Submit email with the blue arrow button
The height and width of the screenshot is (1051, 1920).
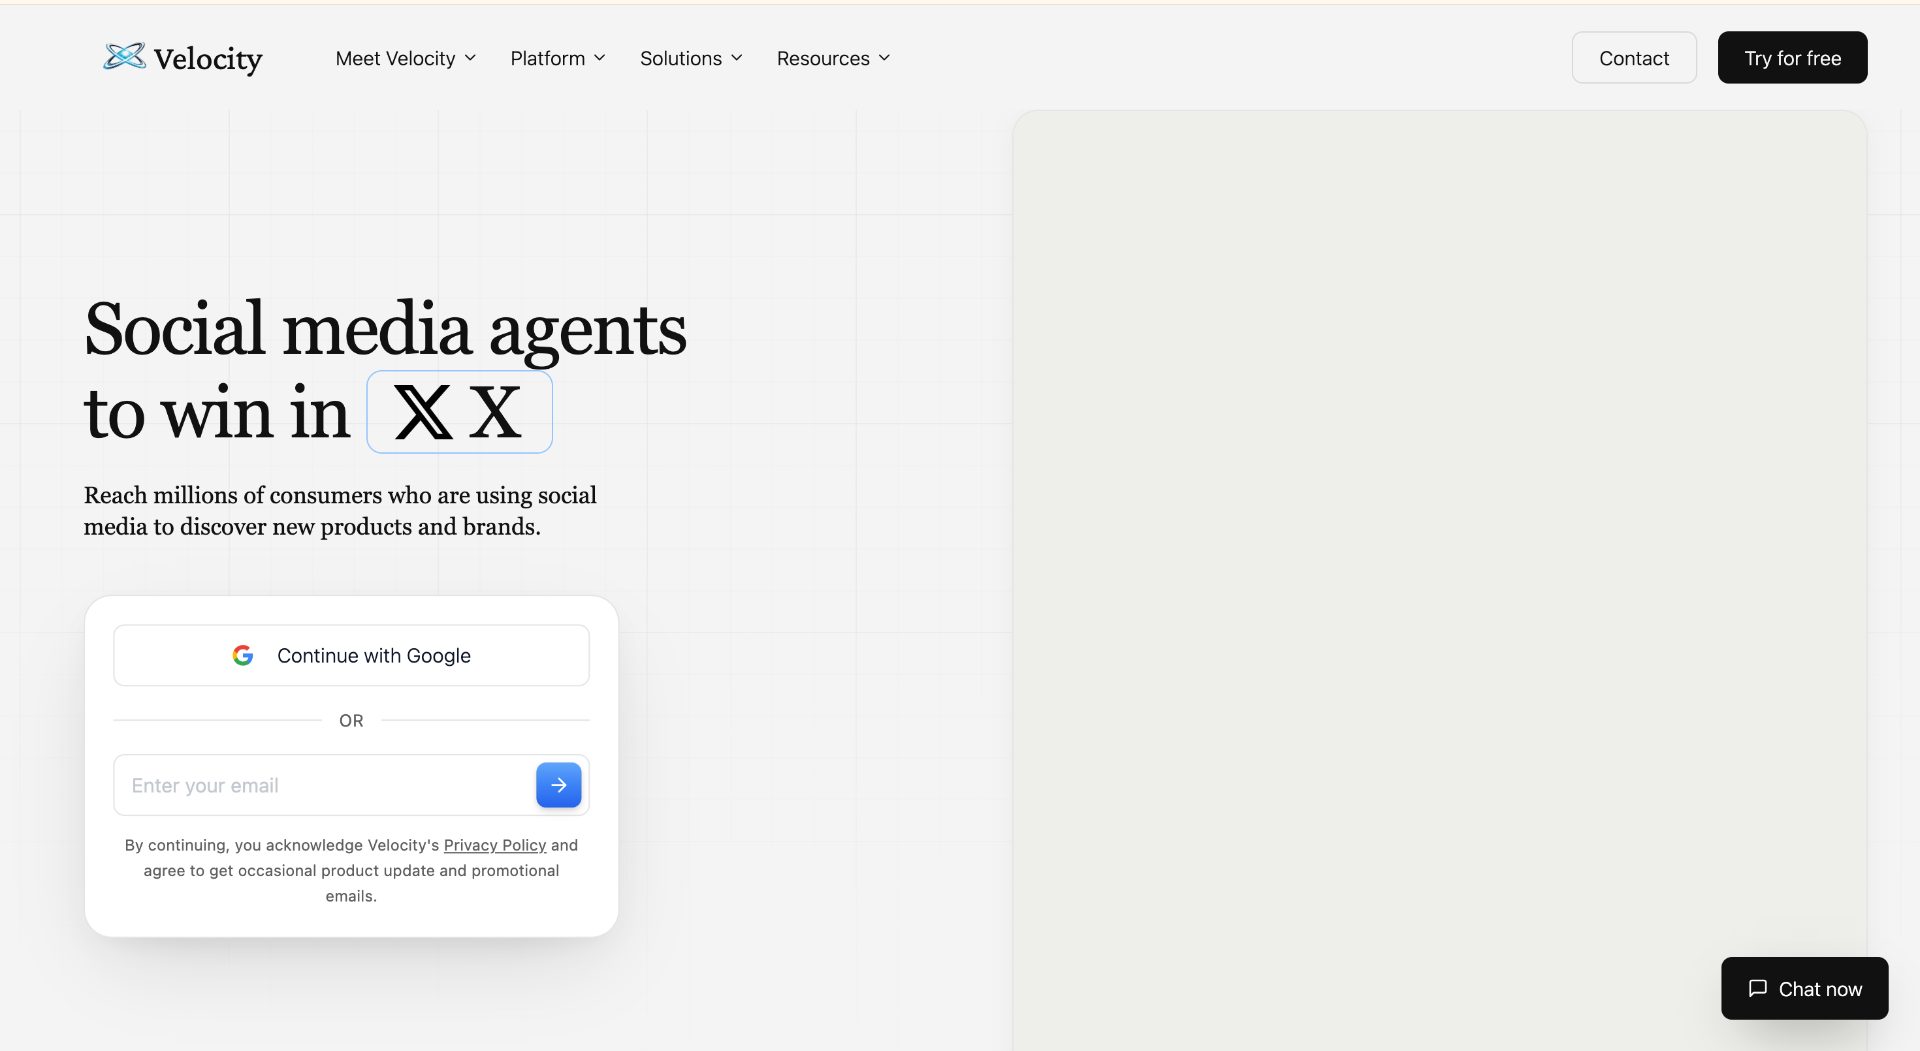559,785
